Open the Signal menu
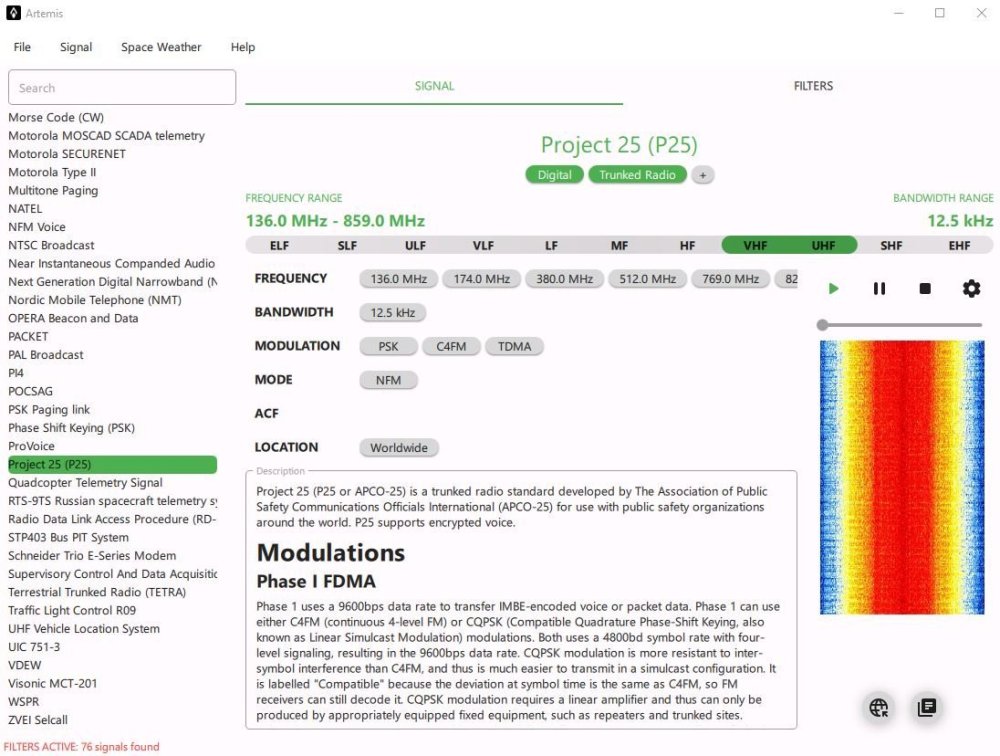The width and height of the screenshot is (1000, 756). (x=76, y=47)
